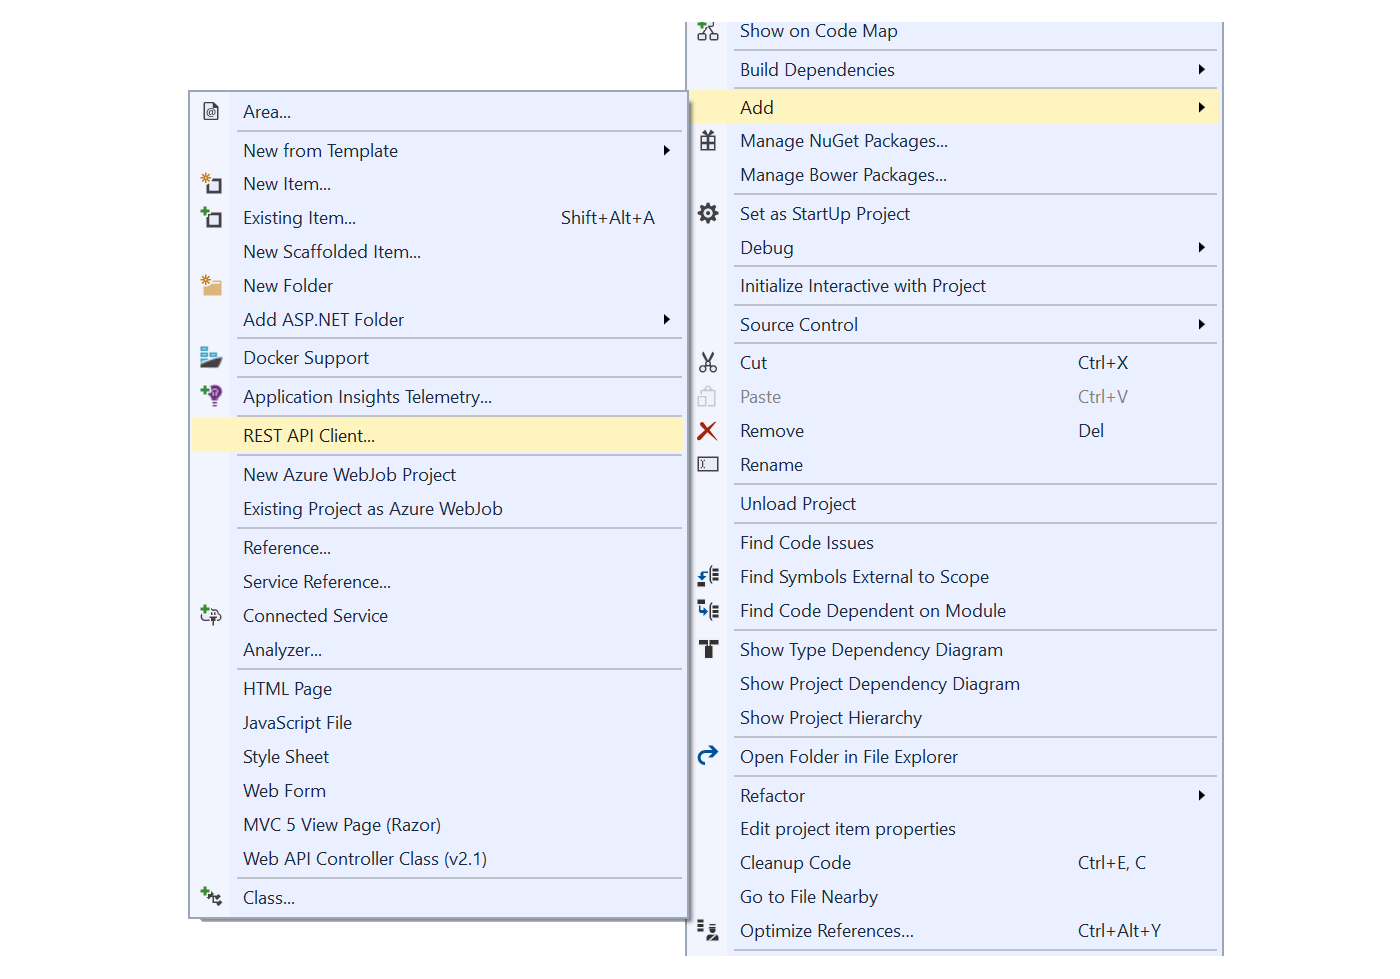Click the red X Remove icon

pyautogui.click(x=707, y=431)
